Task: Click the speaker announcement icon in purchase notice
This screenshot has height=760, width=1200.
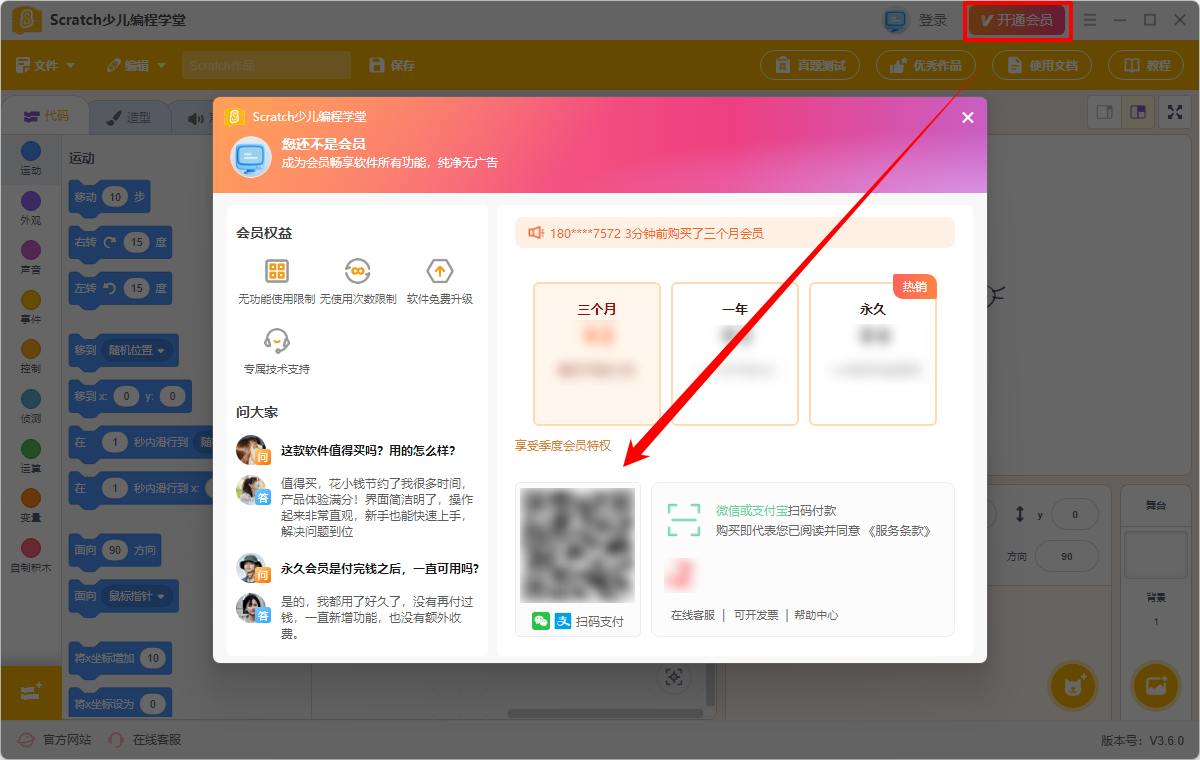Action: pyautogui.click(x=535, y=233)
